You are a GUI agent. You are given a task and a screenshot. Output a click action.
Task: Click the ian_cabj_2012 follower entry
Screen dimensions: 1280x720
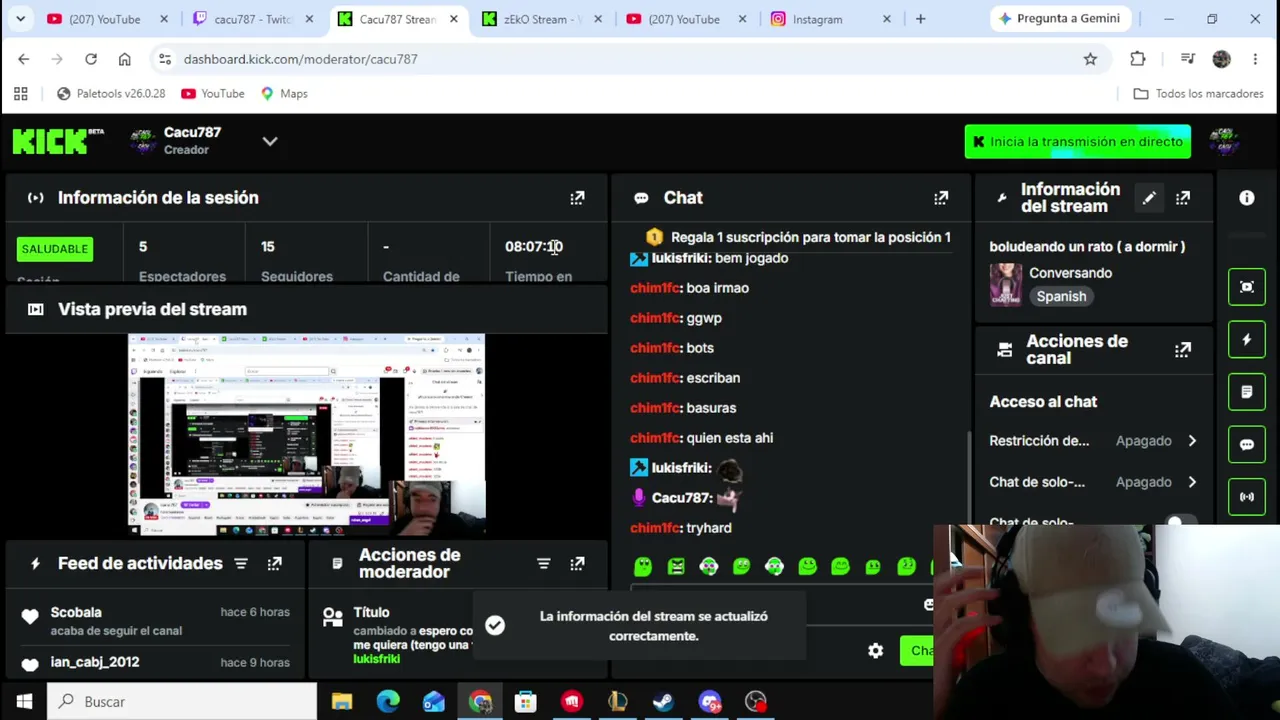tap(155, 663)
